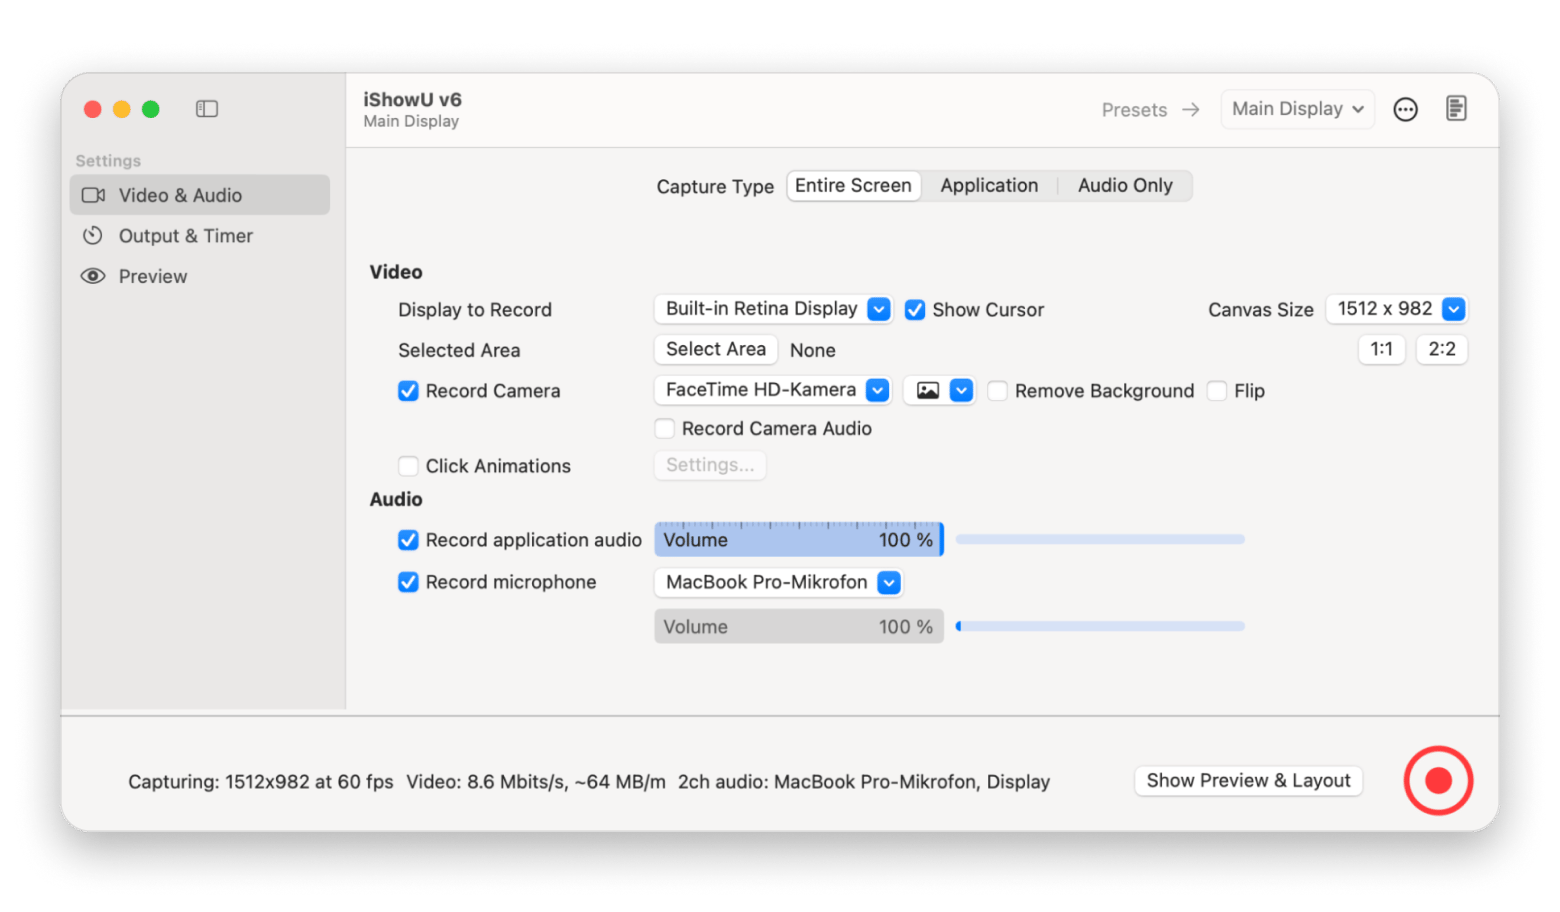Click the 'Capture Type' label
Image resolution: width=1560 pixels, height=912 pixels.
point(715,187)
